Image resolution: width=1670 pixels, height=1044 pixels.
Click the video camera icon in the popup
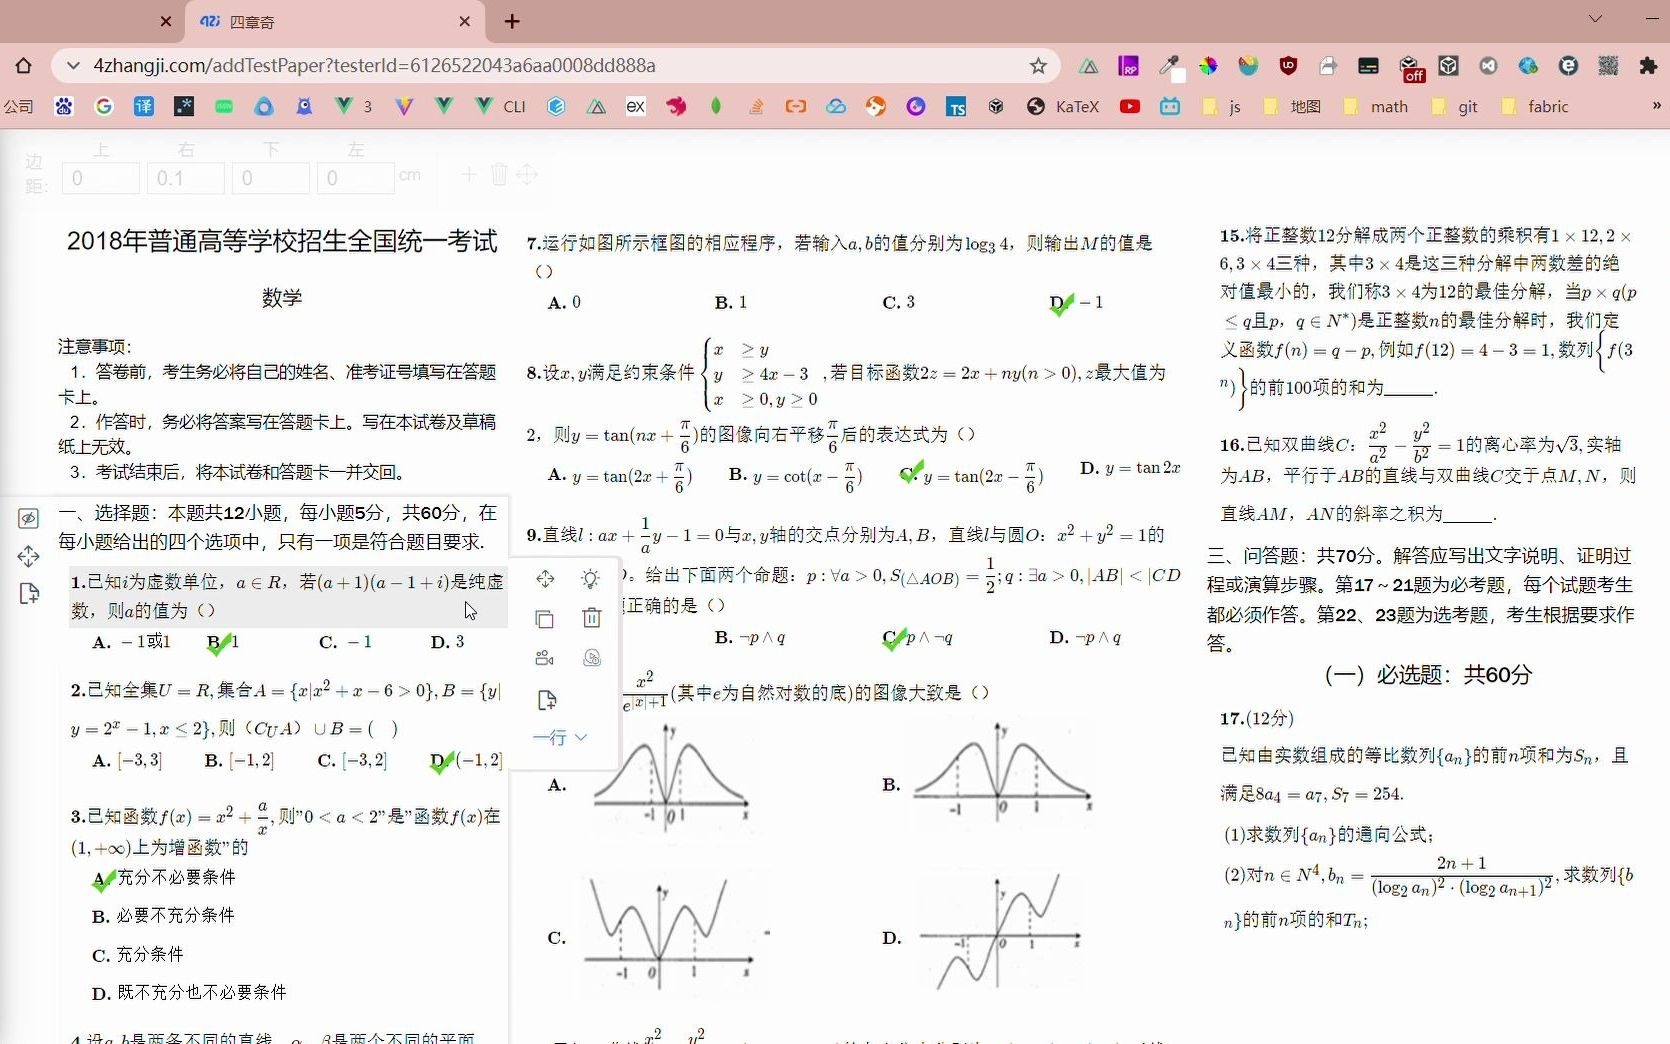[x=545, y=658]
